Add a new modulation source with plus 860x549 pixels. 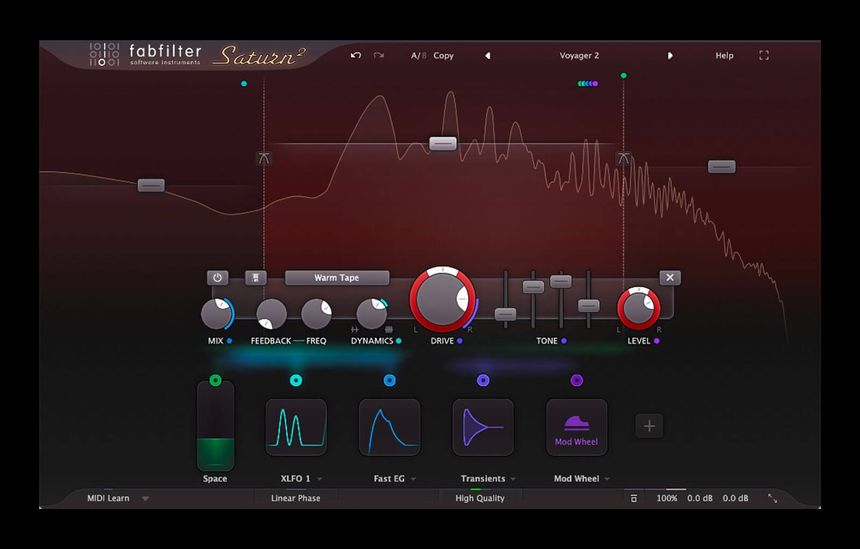tap(649, 426)
